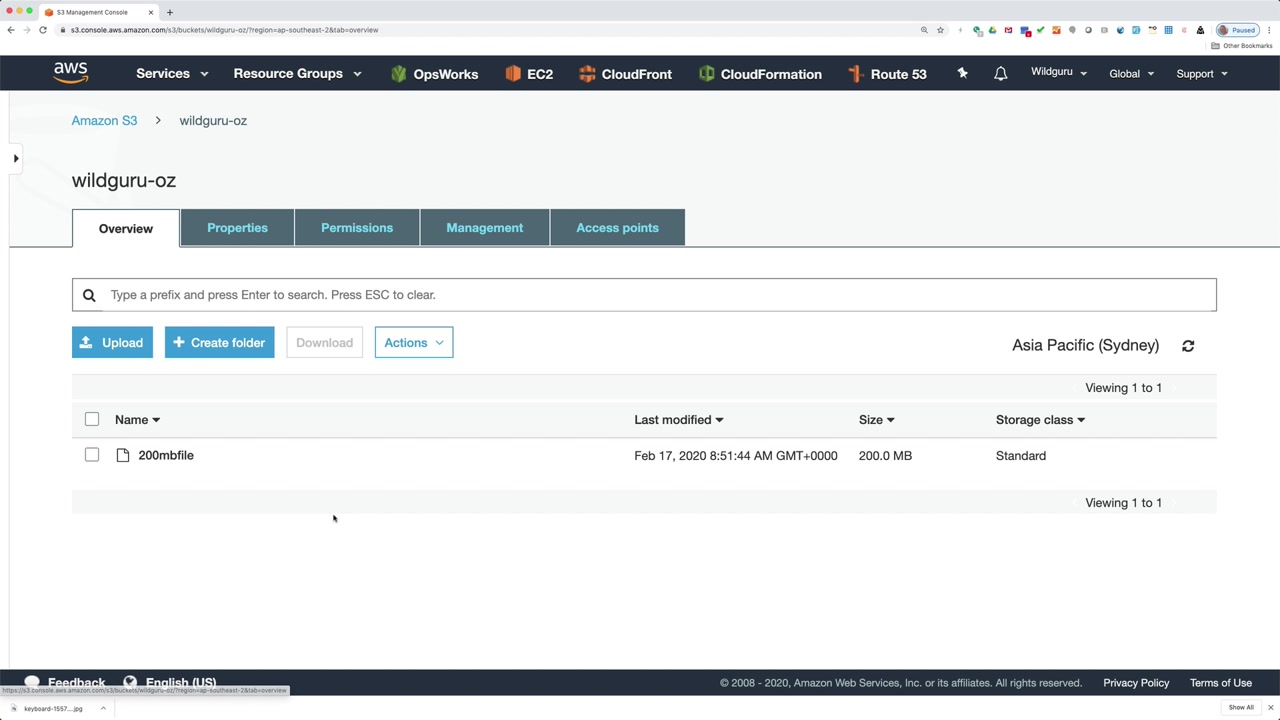The image size is (1280, 720).
Task: Open the Services dropdown menu
Action: point(172,74)
